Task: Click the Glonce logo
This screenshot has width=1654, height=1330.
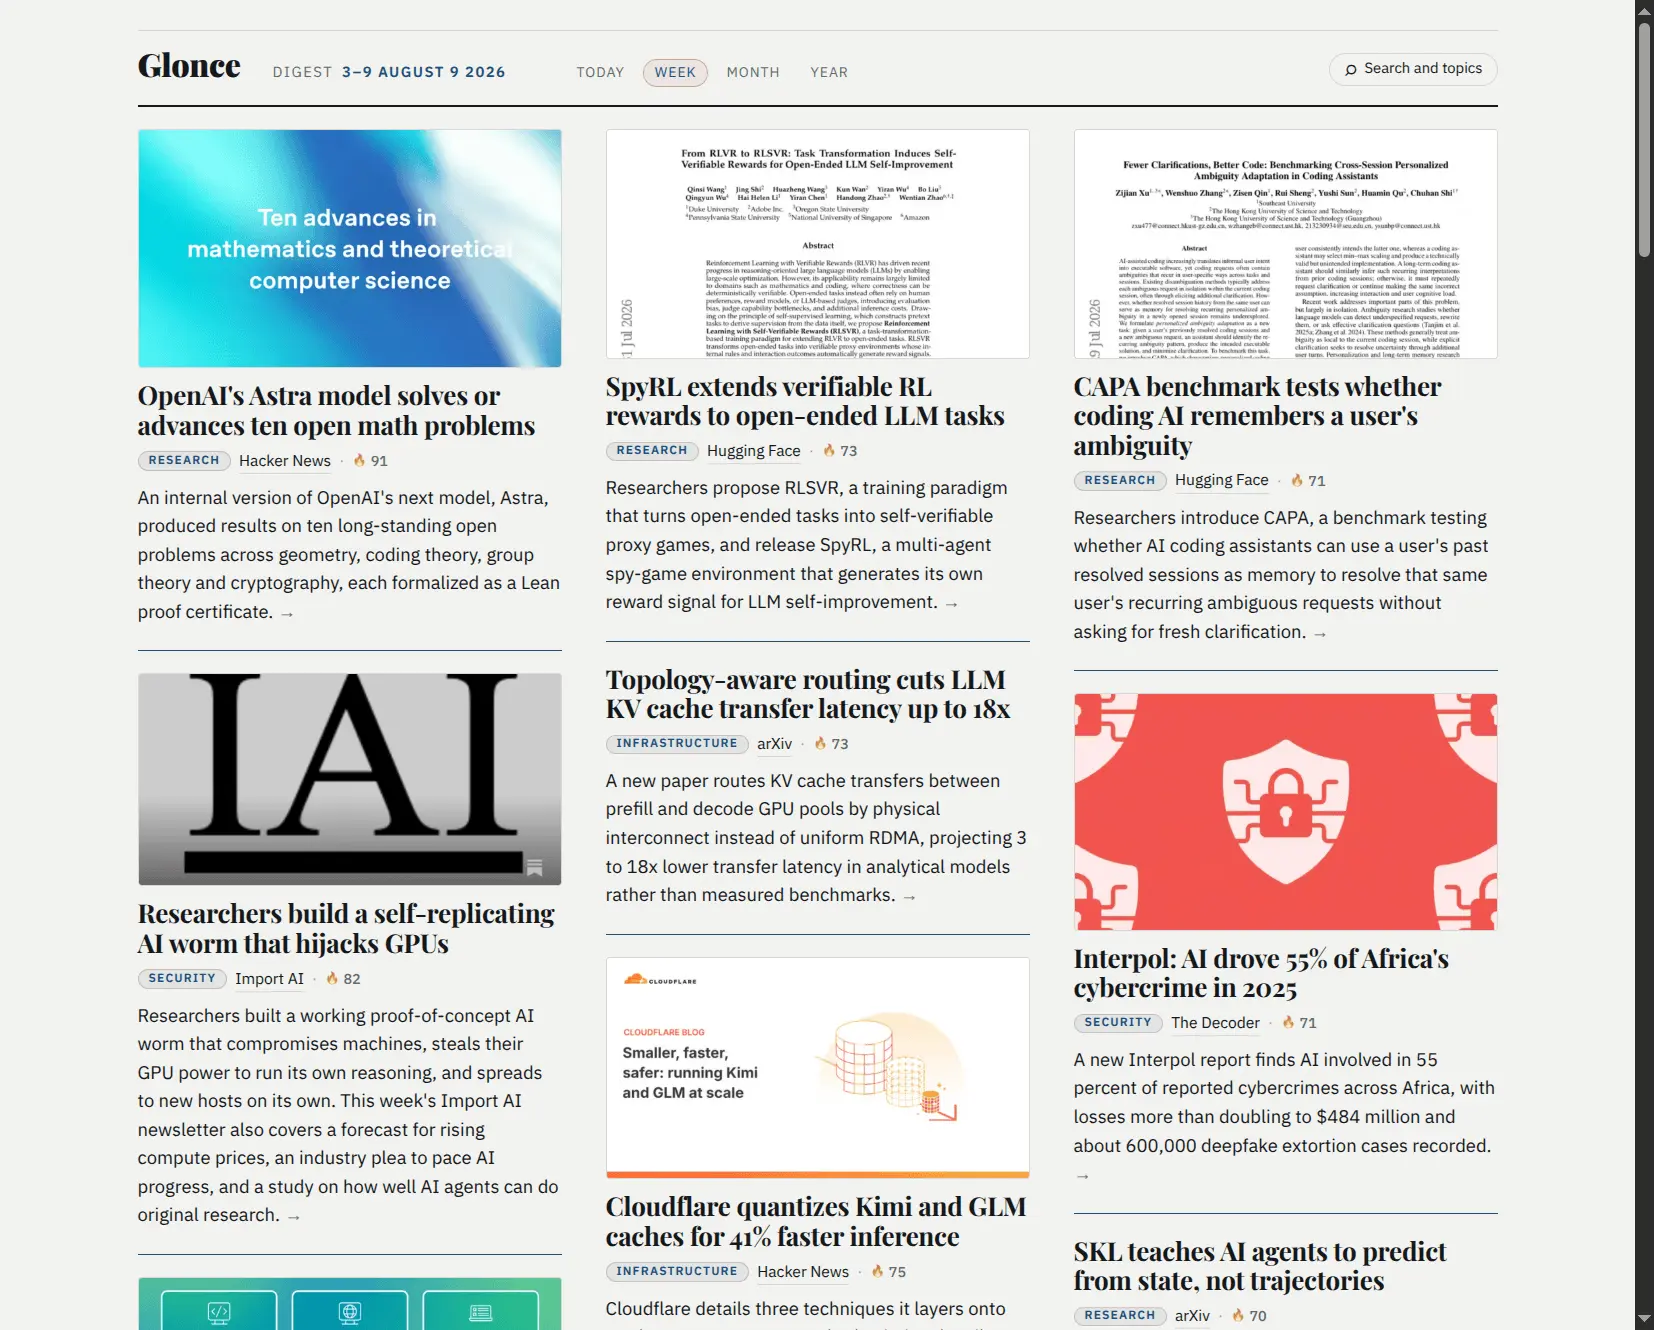Action: click(x=189, y=66)
